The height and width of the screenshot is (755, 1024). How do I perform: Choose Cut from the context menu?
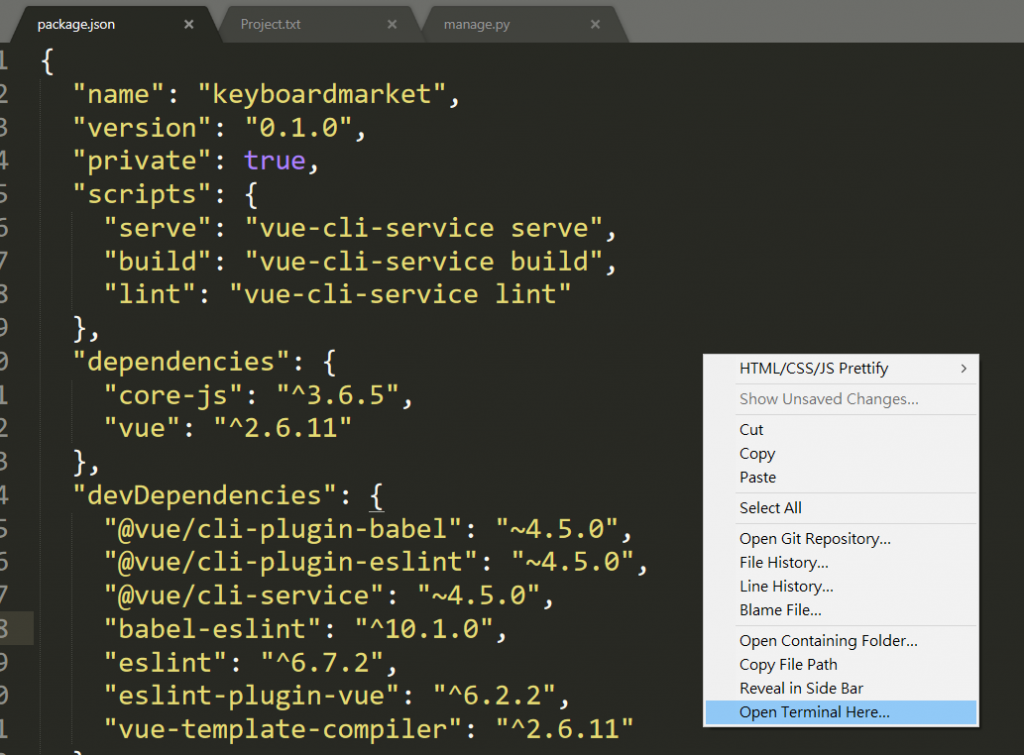point(841,430)
